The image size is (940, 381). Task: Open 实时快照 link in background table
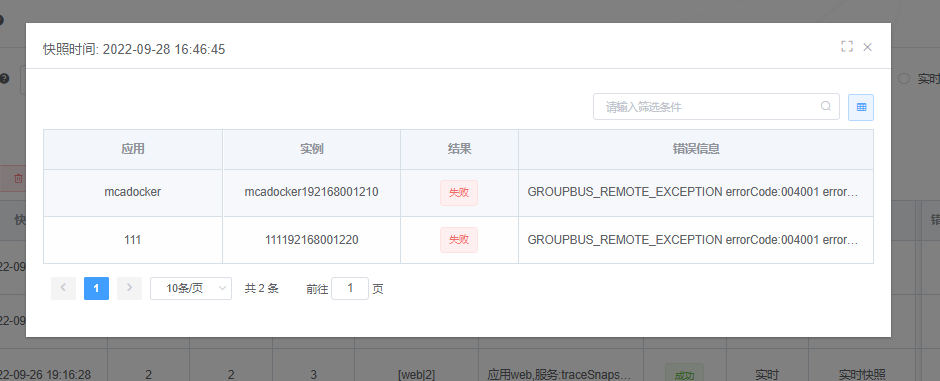click(862, 374)
